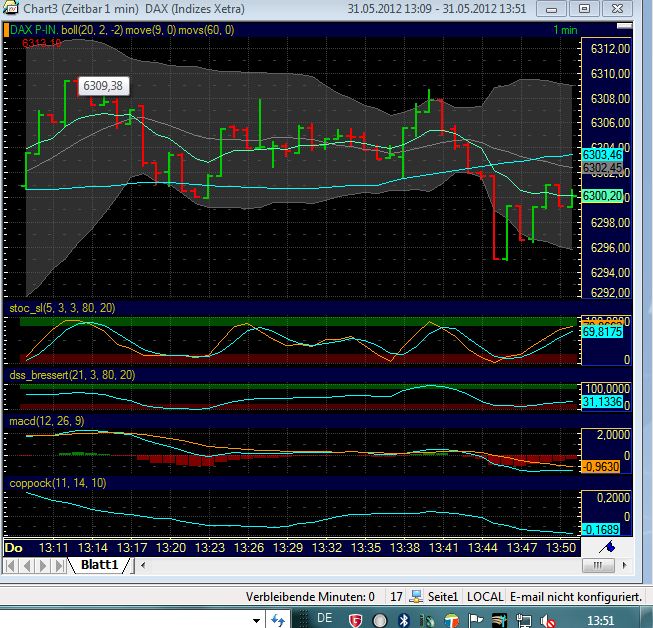The height and width of the screenshot is (628, 653).
Task: Click the 13:26 time axis label
Action: click(249, 547)
